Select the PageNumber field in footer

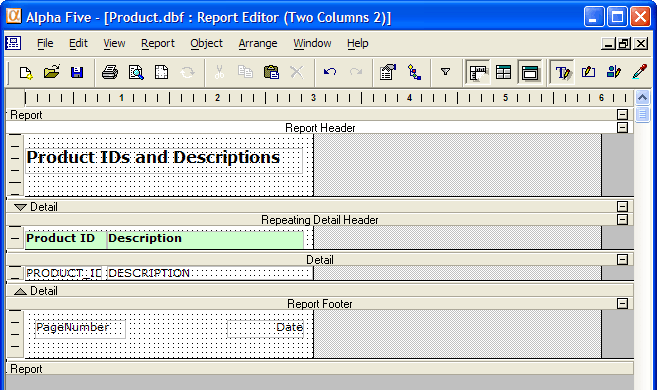pos(80,329)
